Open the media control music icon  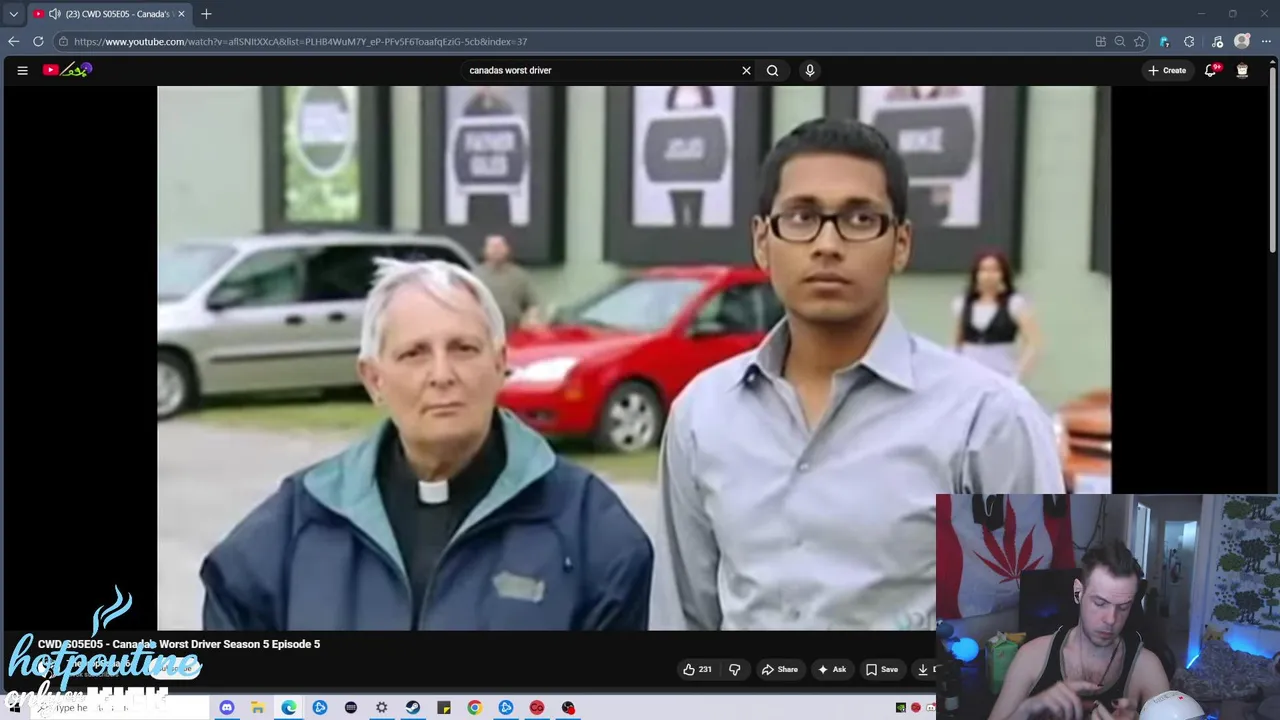coord(1217,41)
